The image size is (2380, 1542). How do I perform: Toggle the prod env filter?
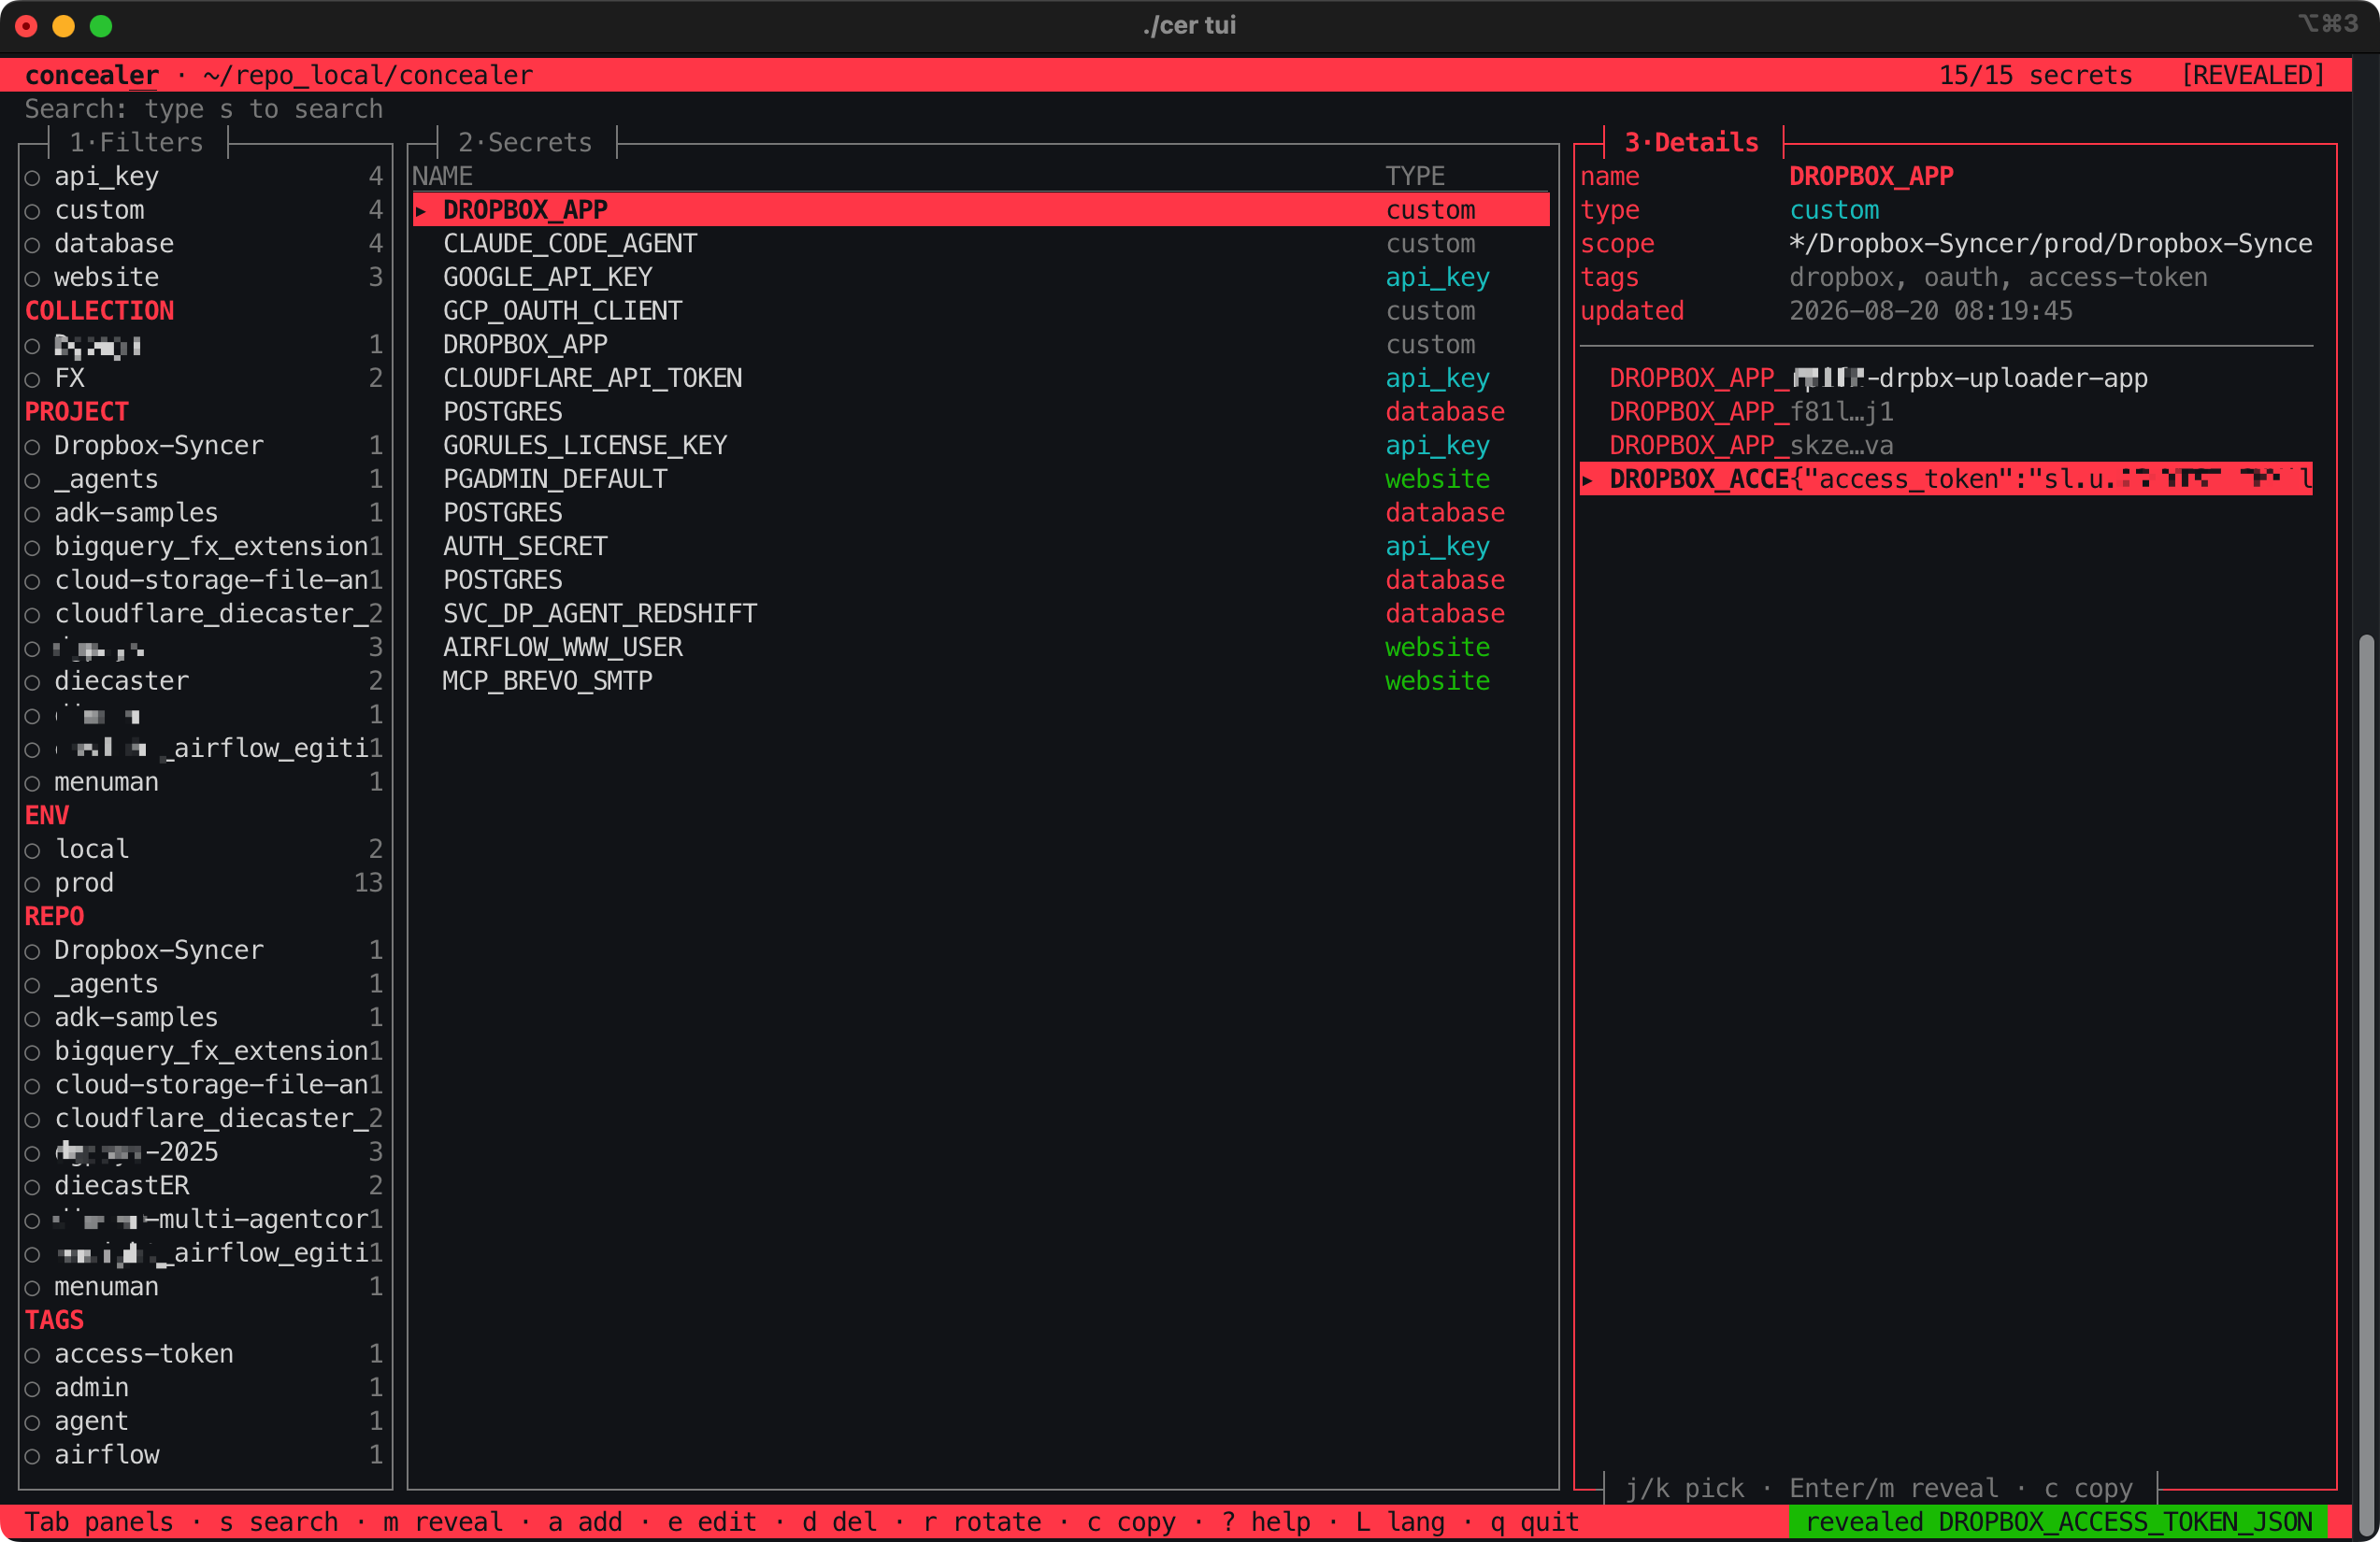[x=204, y=883]
